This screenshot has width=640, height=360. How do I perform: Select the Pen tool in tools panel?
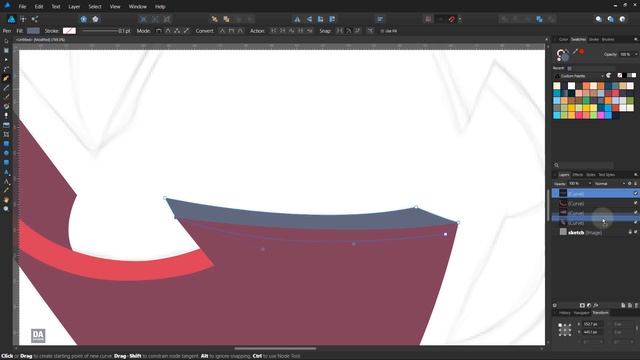[6, 78]
